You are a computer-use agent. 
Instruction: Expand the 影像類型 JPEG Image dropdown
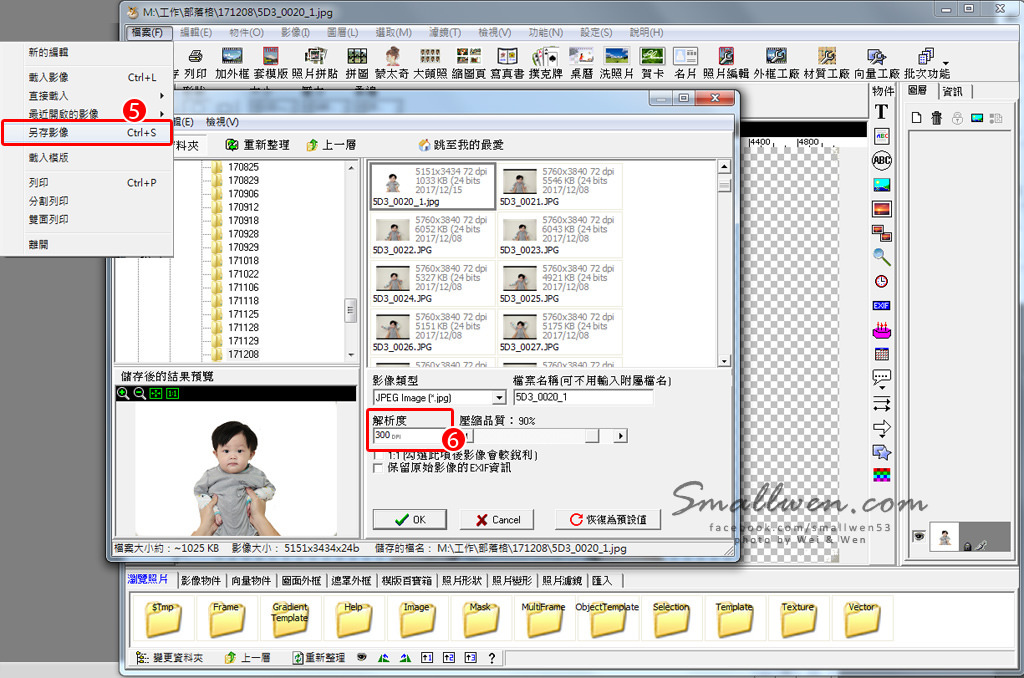[499, 397]
